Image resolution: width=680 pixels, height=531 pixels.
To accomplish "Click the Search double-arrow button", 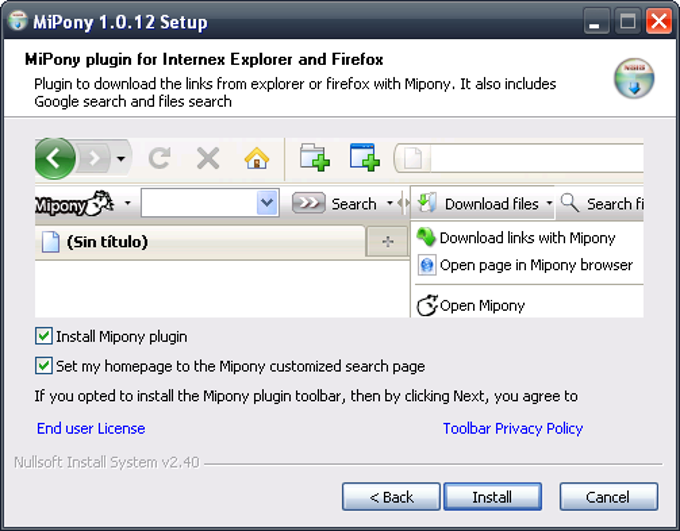I will coord(308,203).
